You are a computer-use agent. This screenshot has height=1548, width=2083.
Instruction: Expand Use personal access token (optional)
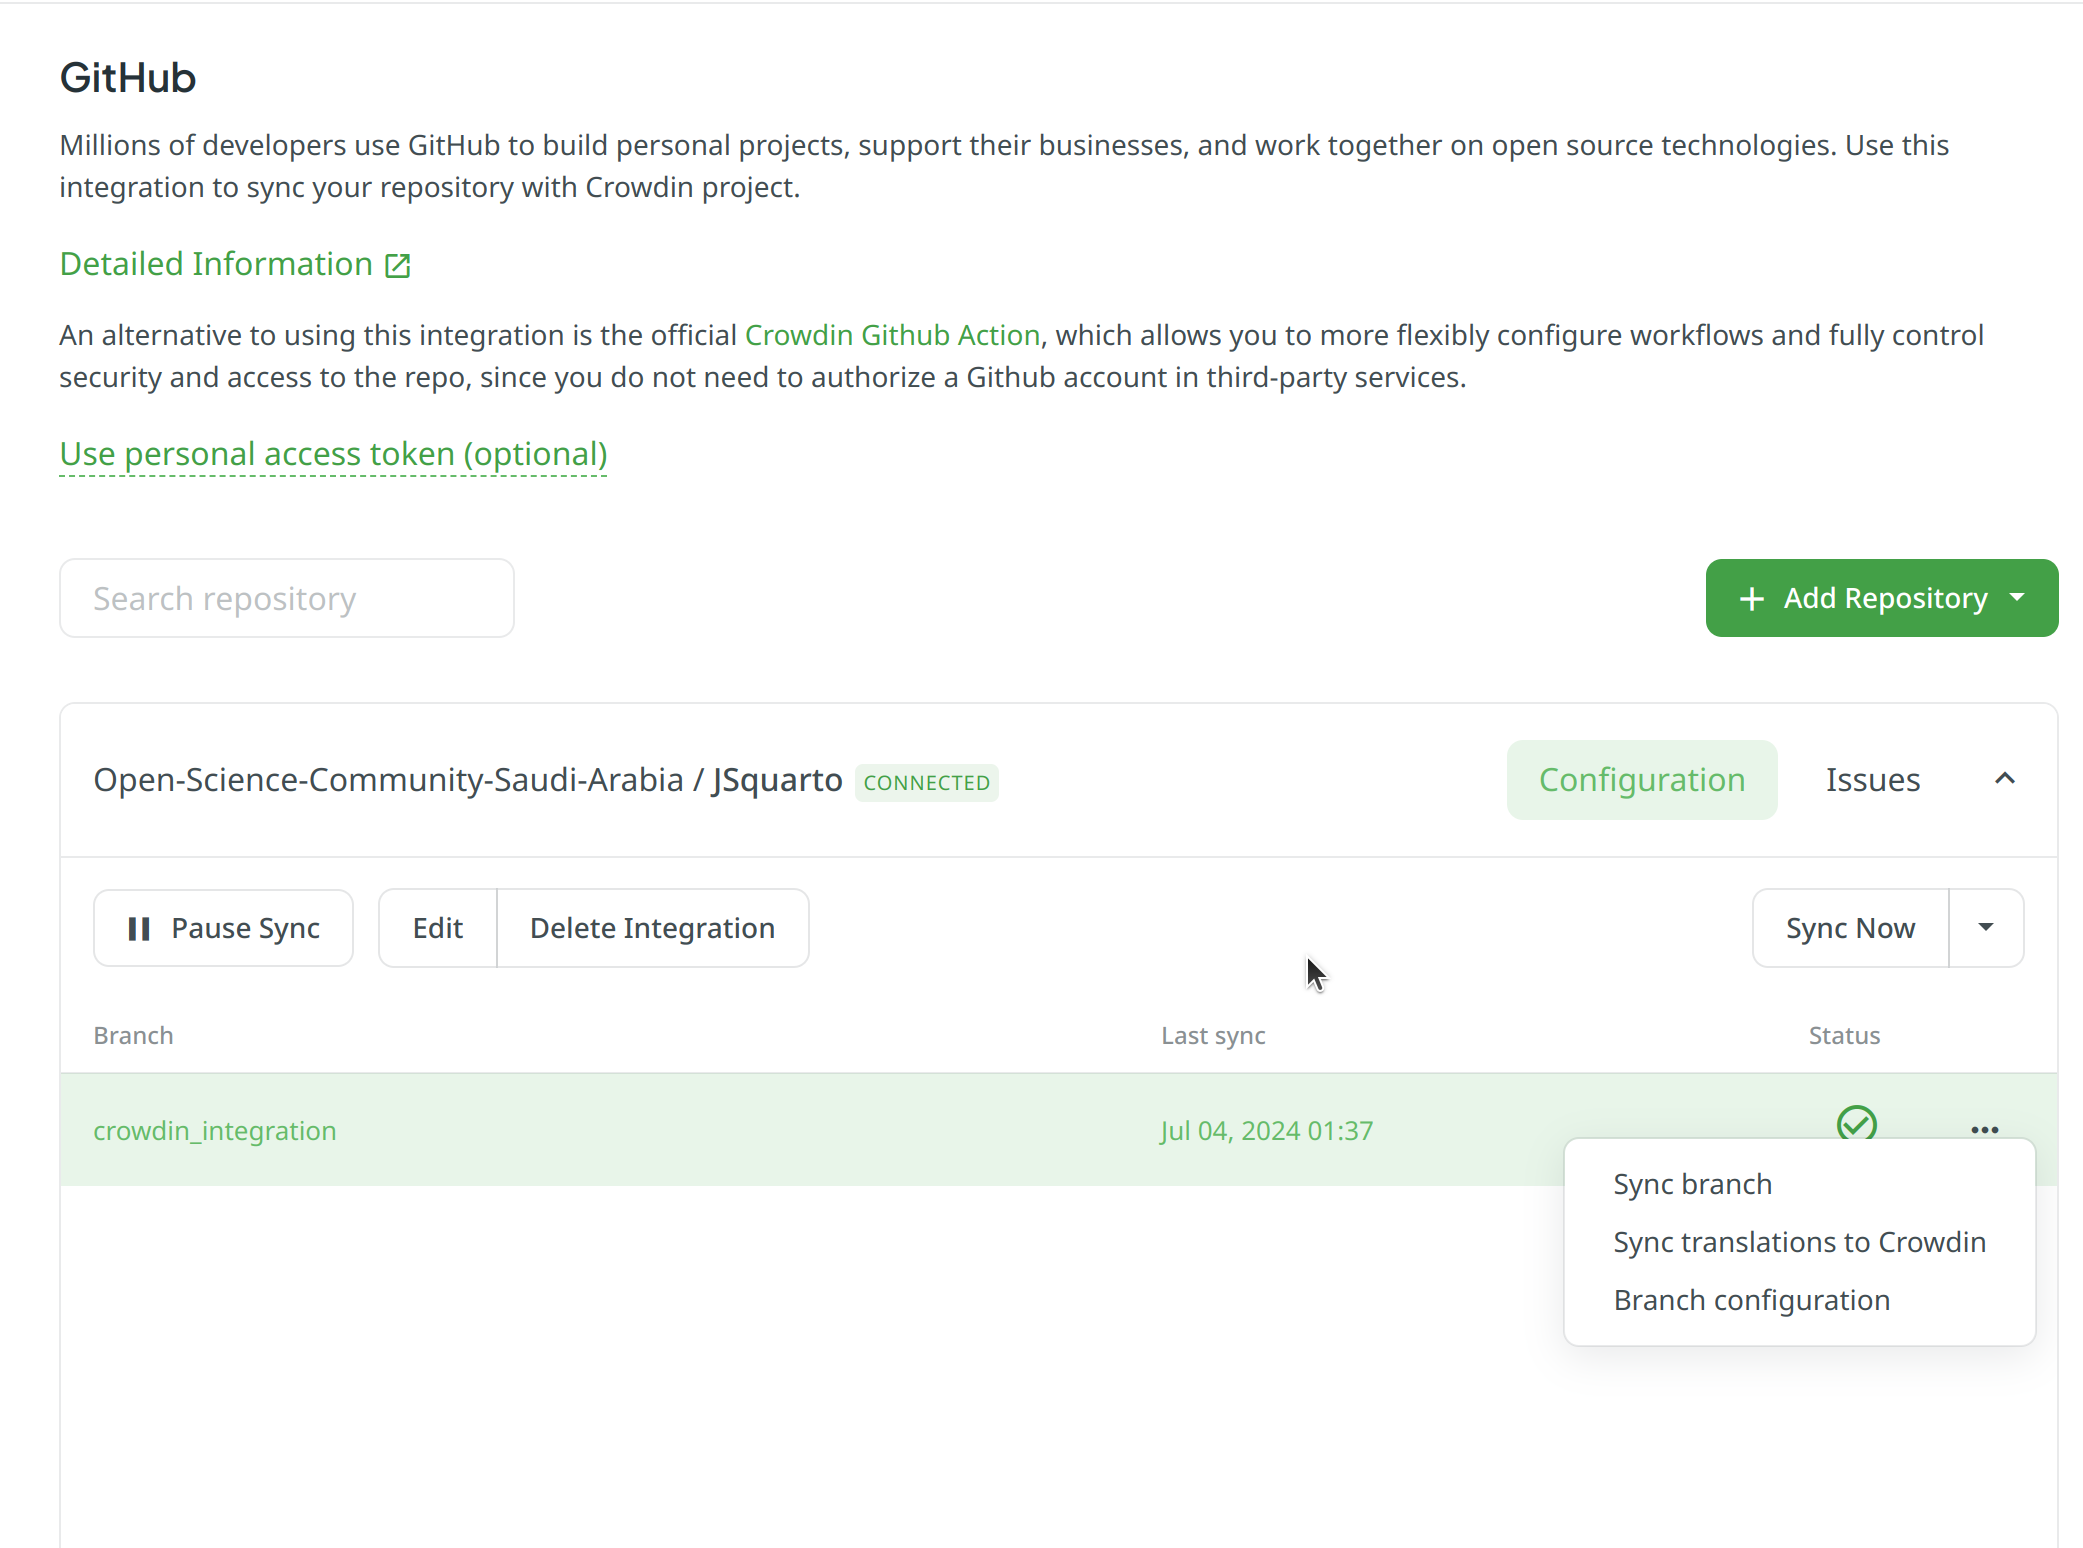coord(333,454)
